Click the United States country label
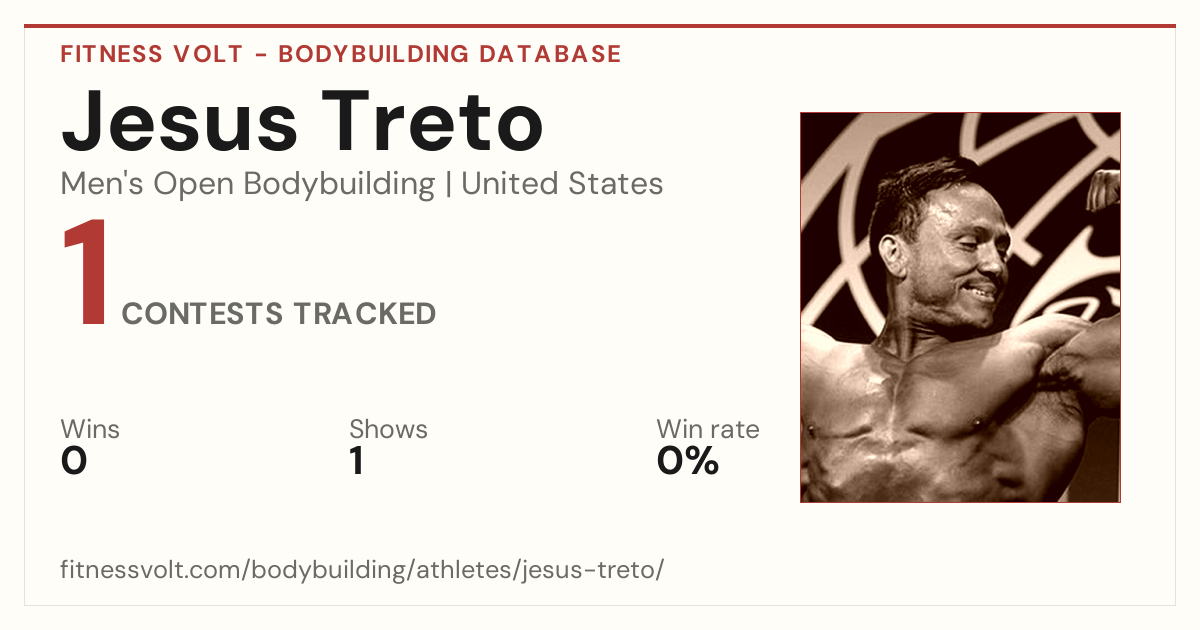Viewport: 1200px width, 630px height. [x=562, y=184]
